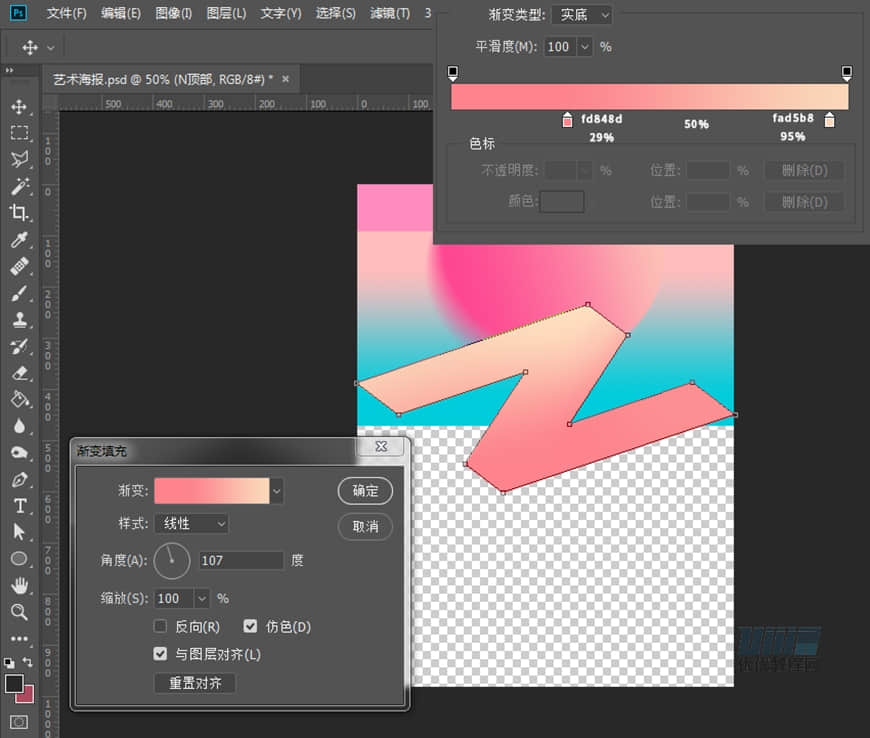Image resolution: width=870 pixels, height=738 pixels.
Task: Click the 重置对齐 reset alignment button
Action: (x=195, y=683)
